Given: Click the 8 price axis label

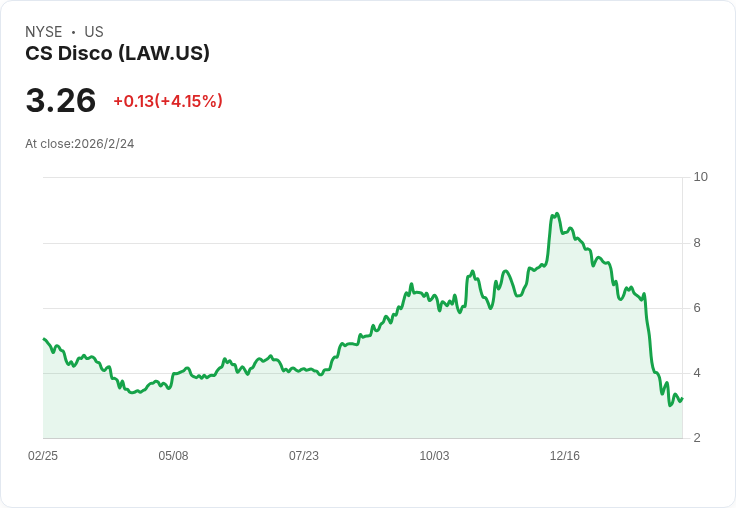Looking at the screenshot, I should tap(697, 243).
